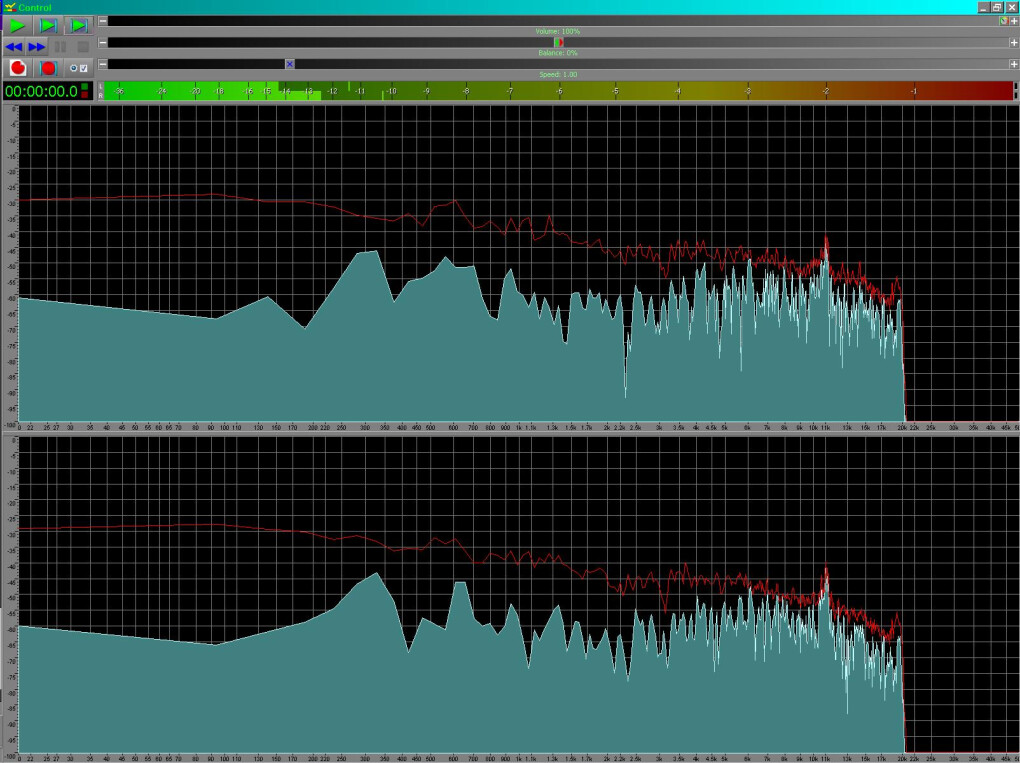Click the Record button with brackets
1020x763 pixels.
tap(48, 68)
